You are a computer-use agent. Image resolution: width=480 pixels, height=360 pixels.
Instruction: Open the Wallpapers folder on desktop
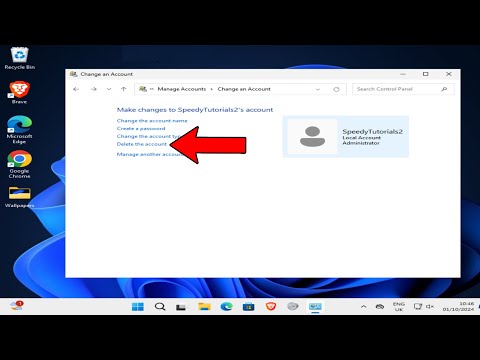pyautogui.click(x=19, y=197)
